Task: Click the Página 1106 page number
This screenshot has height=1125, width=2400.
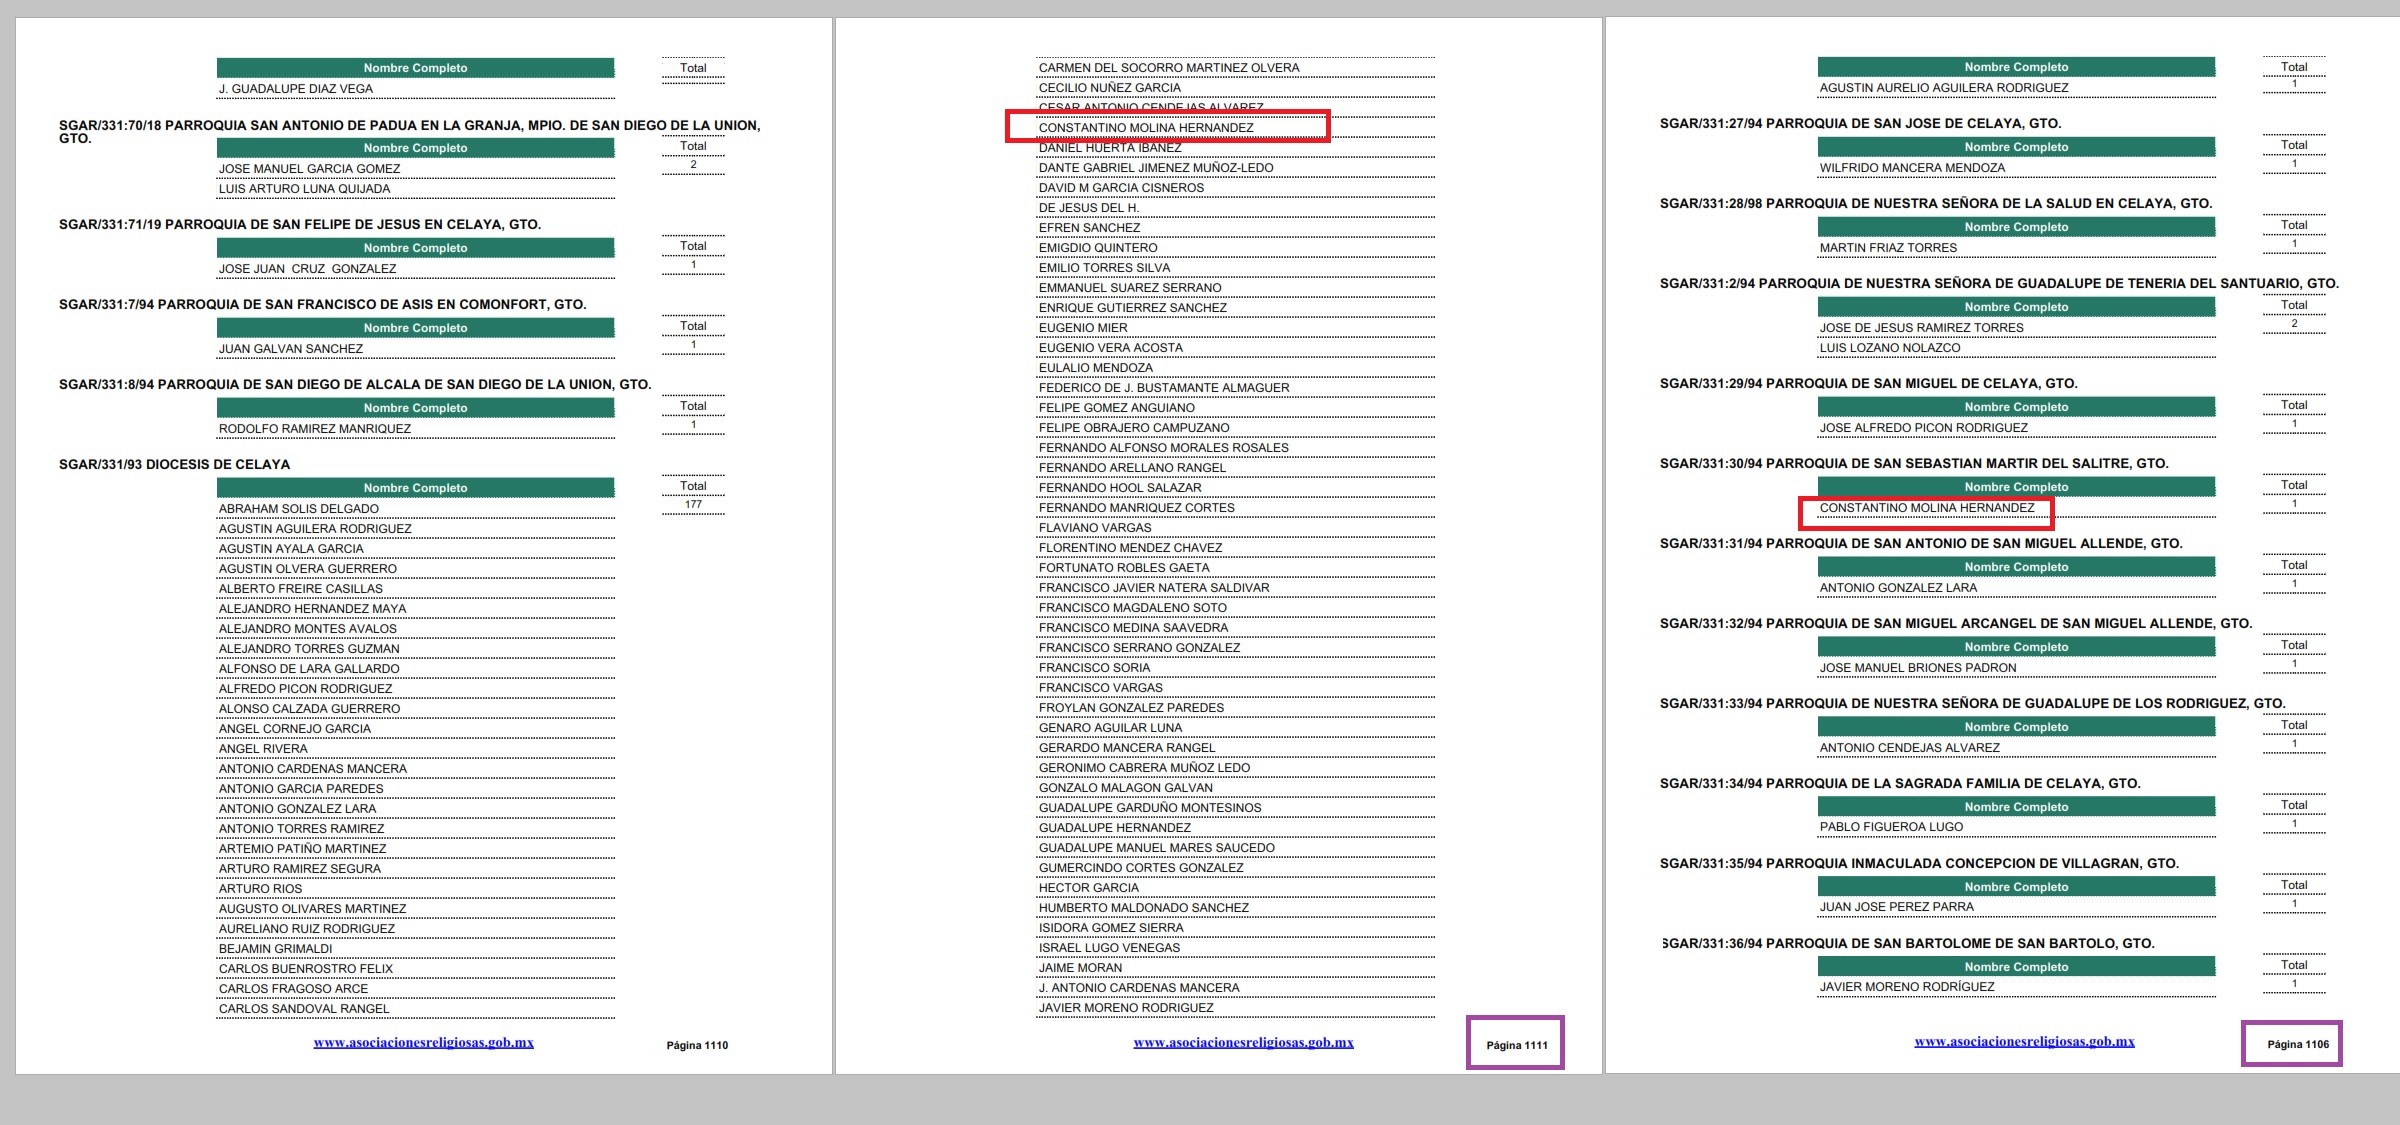Action: (x=2298, y=1044)
